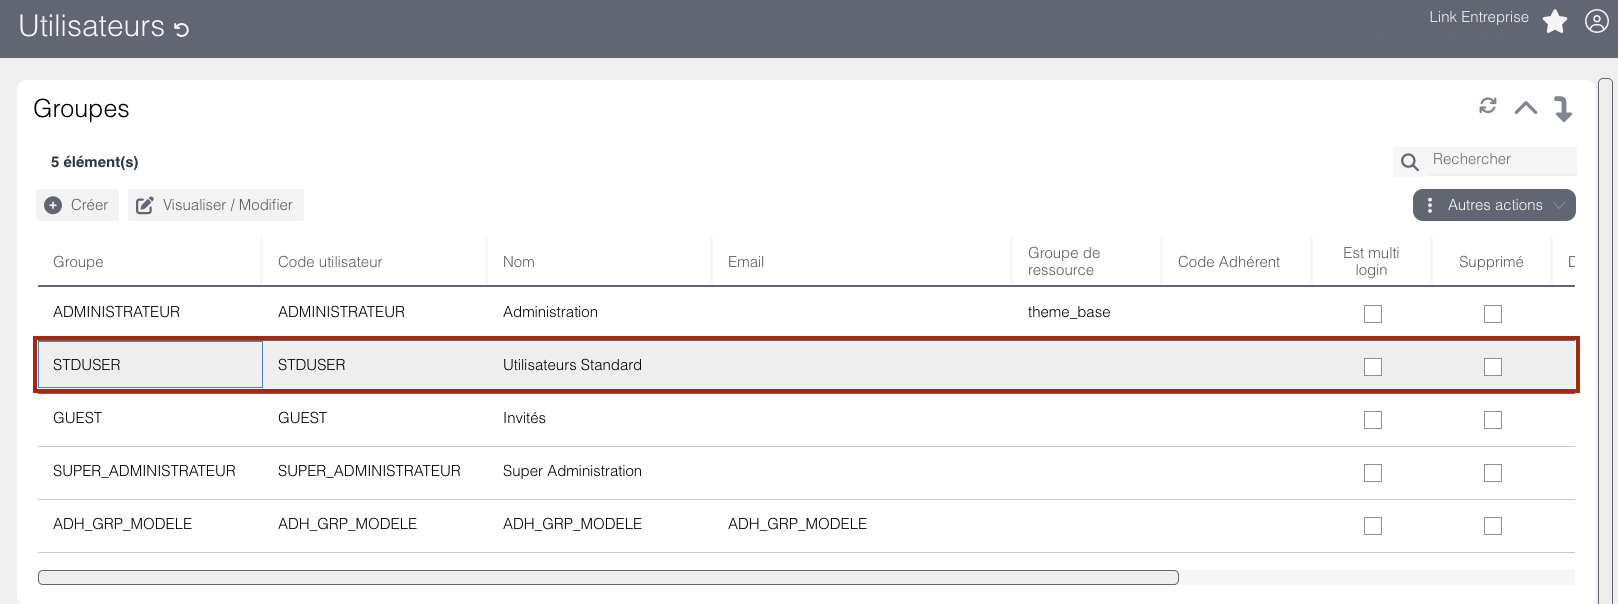Click the Supprimé column header
This screenshot has width=1618, height=604.
1491,262
